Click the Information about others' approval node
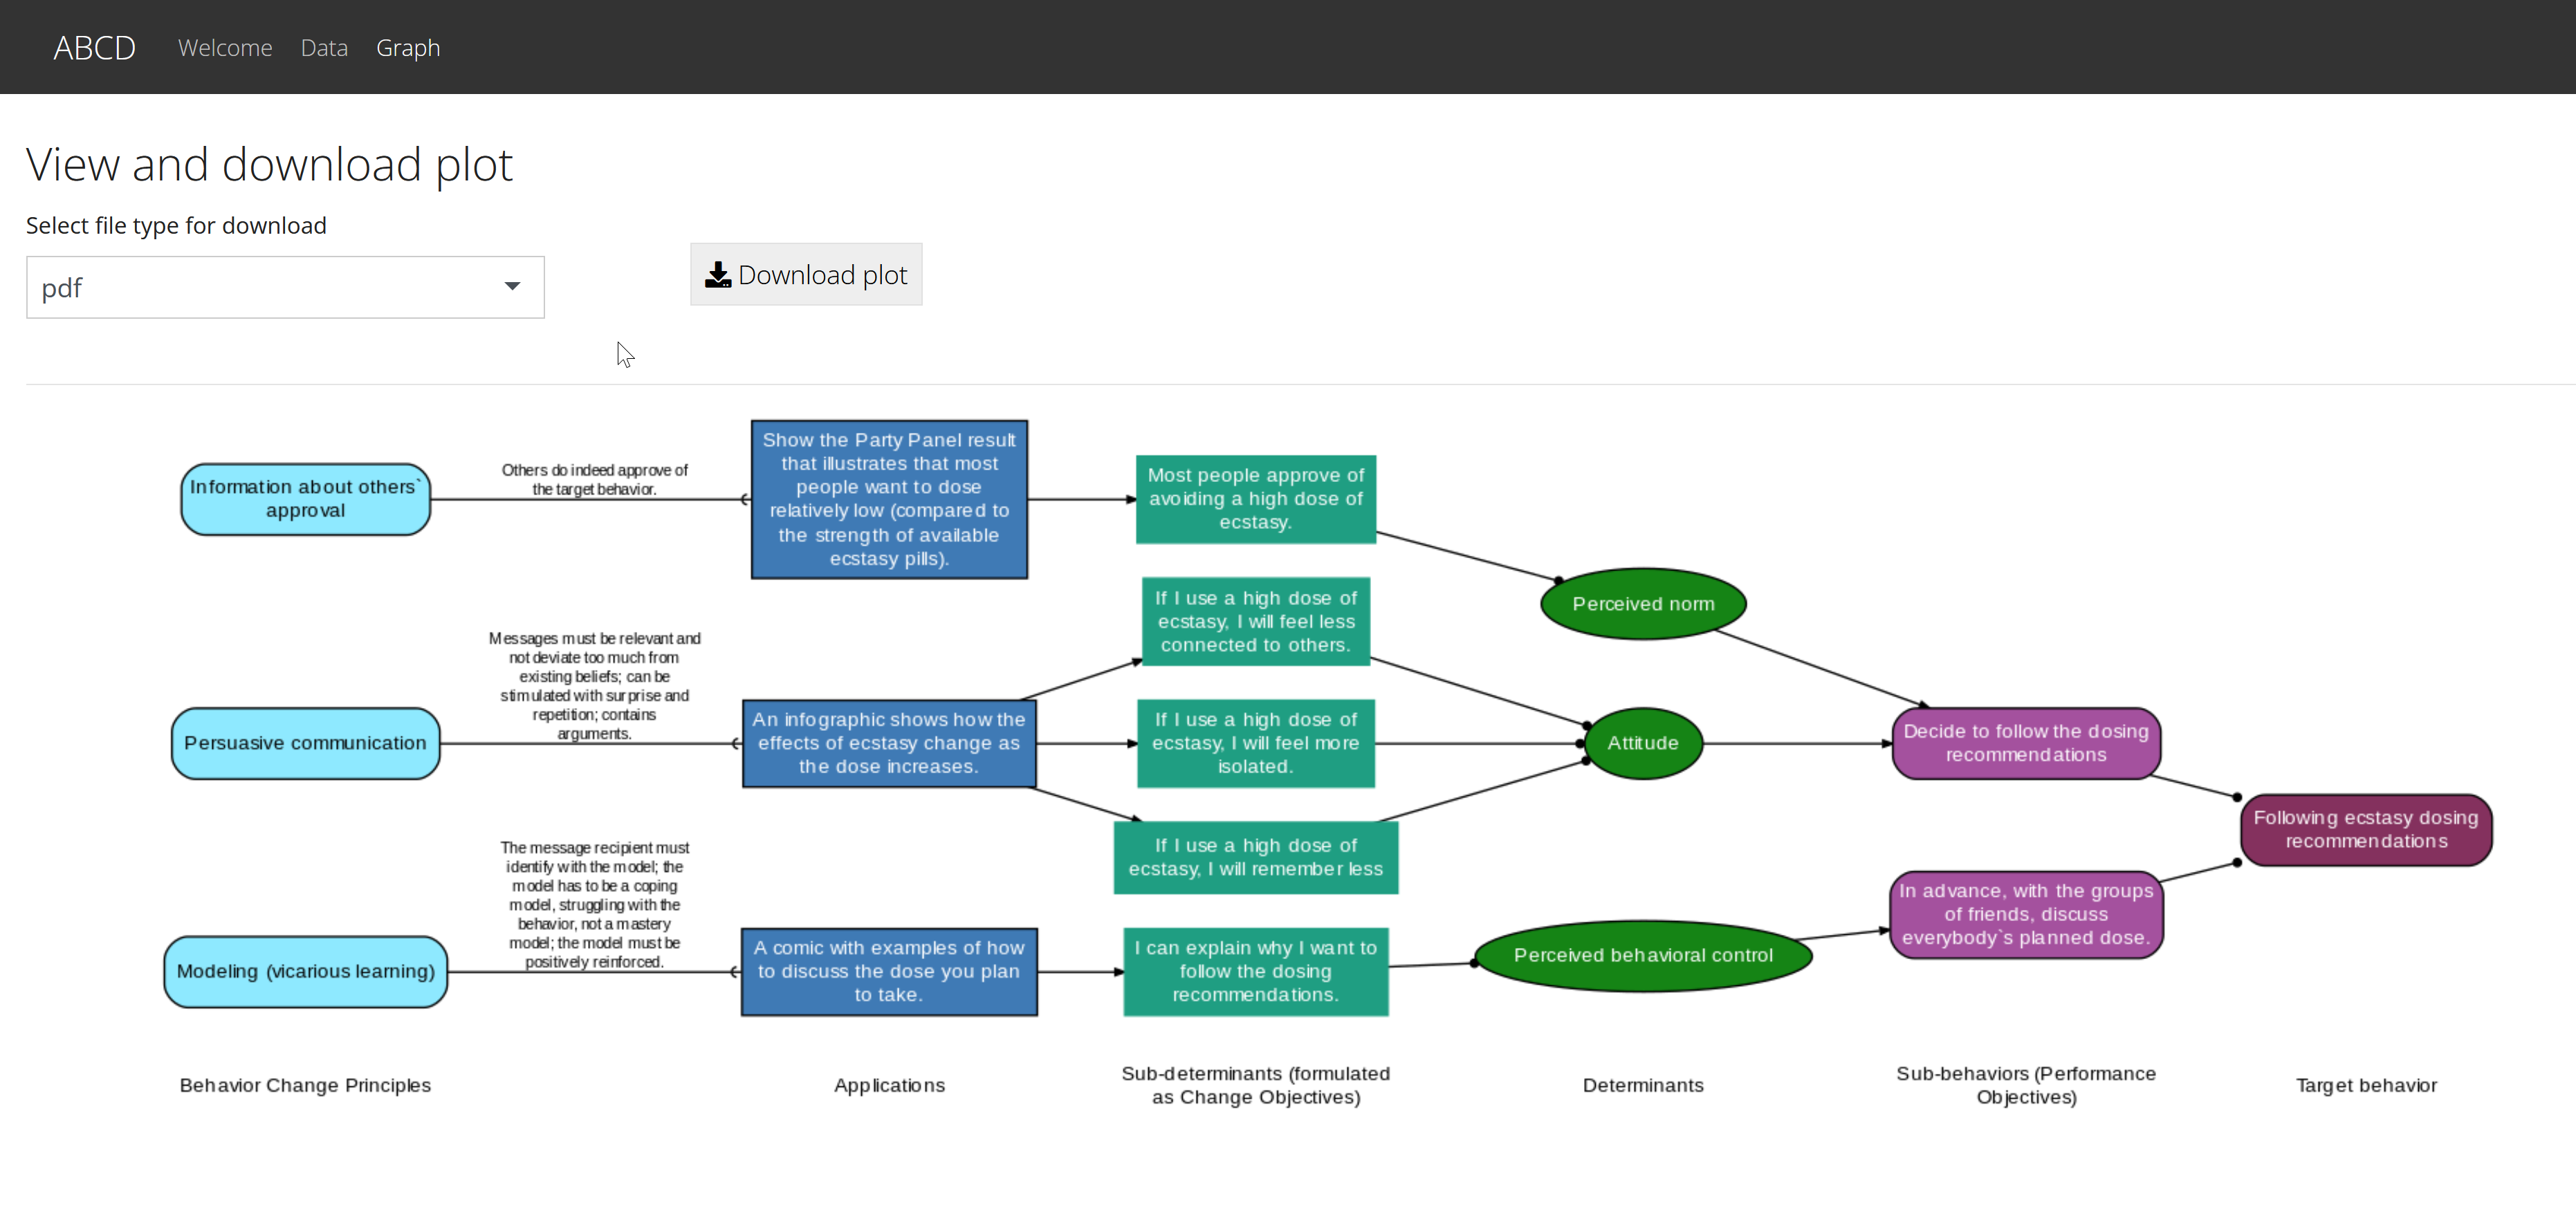Viewport: 2576px width, 1208px height. (305, 499)
